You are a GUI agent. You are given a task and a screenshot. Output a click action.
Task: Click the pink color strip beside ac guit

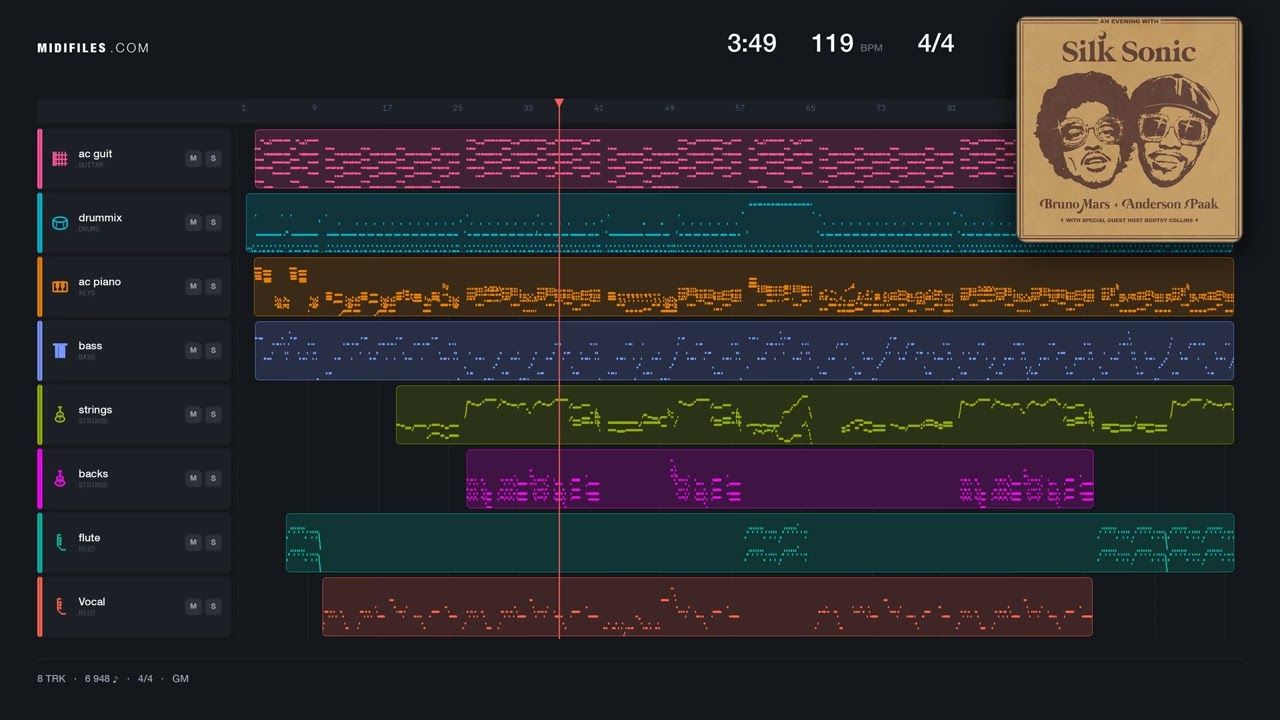click(40, 158)
